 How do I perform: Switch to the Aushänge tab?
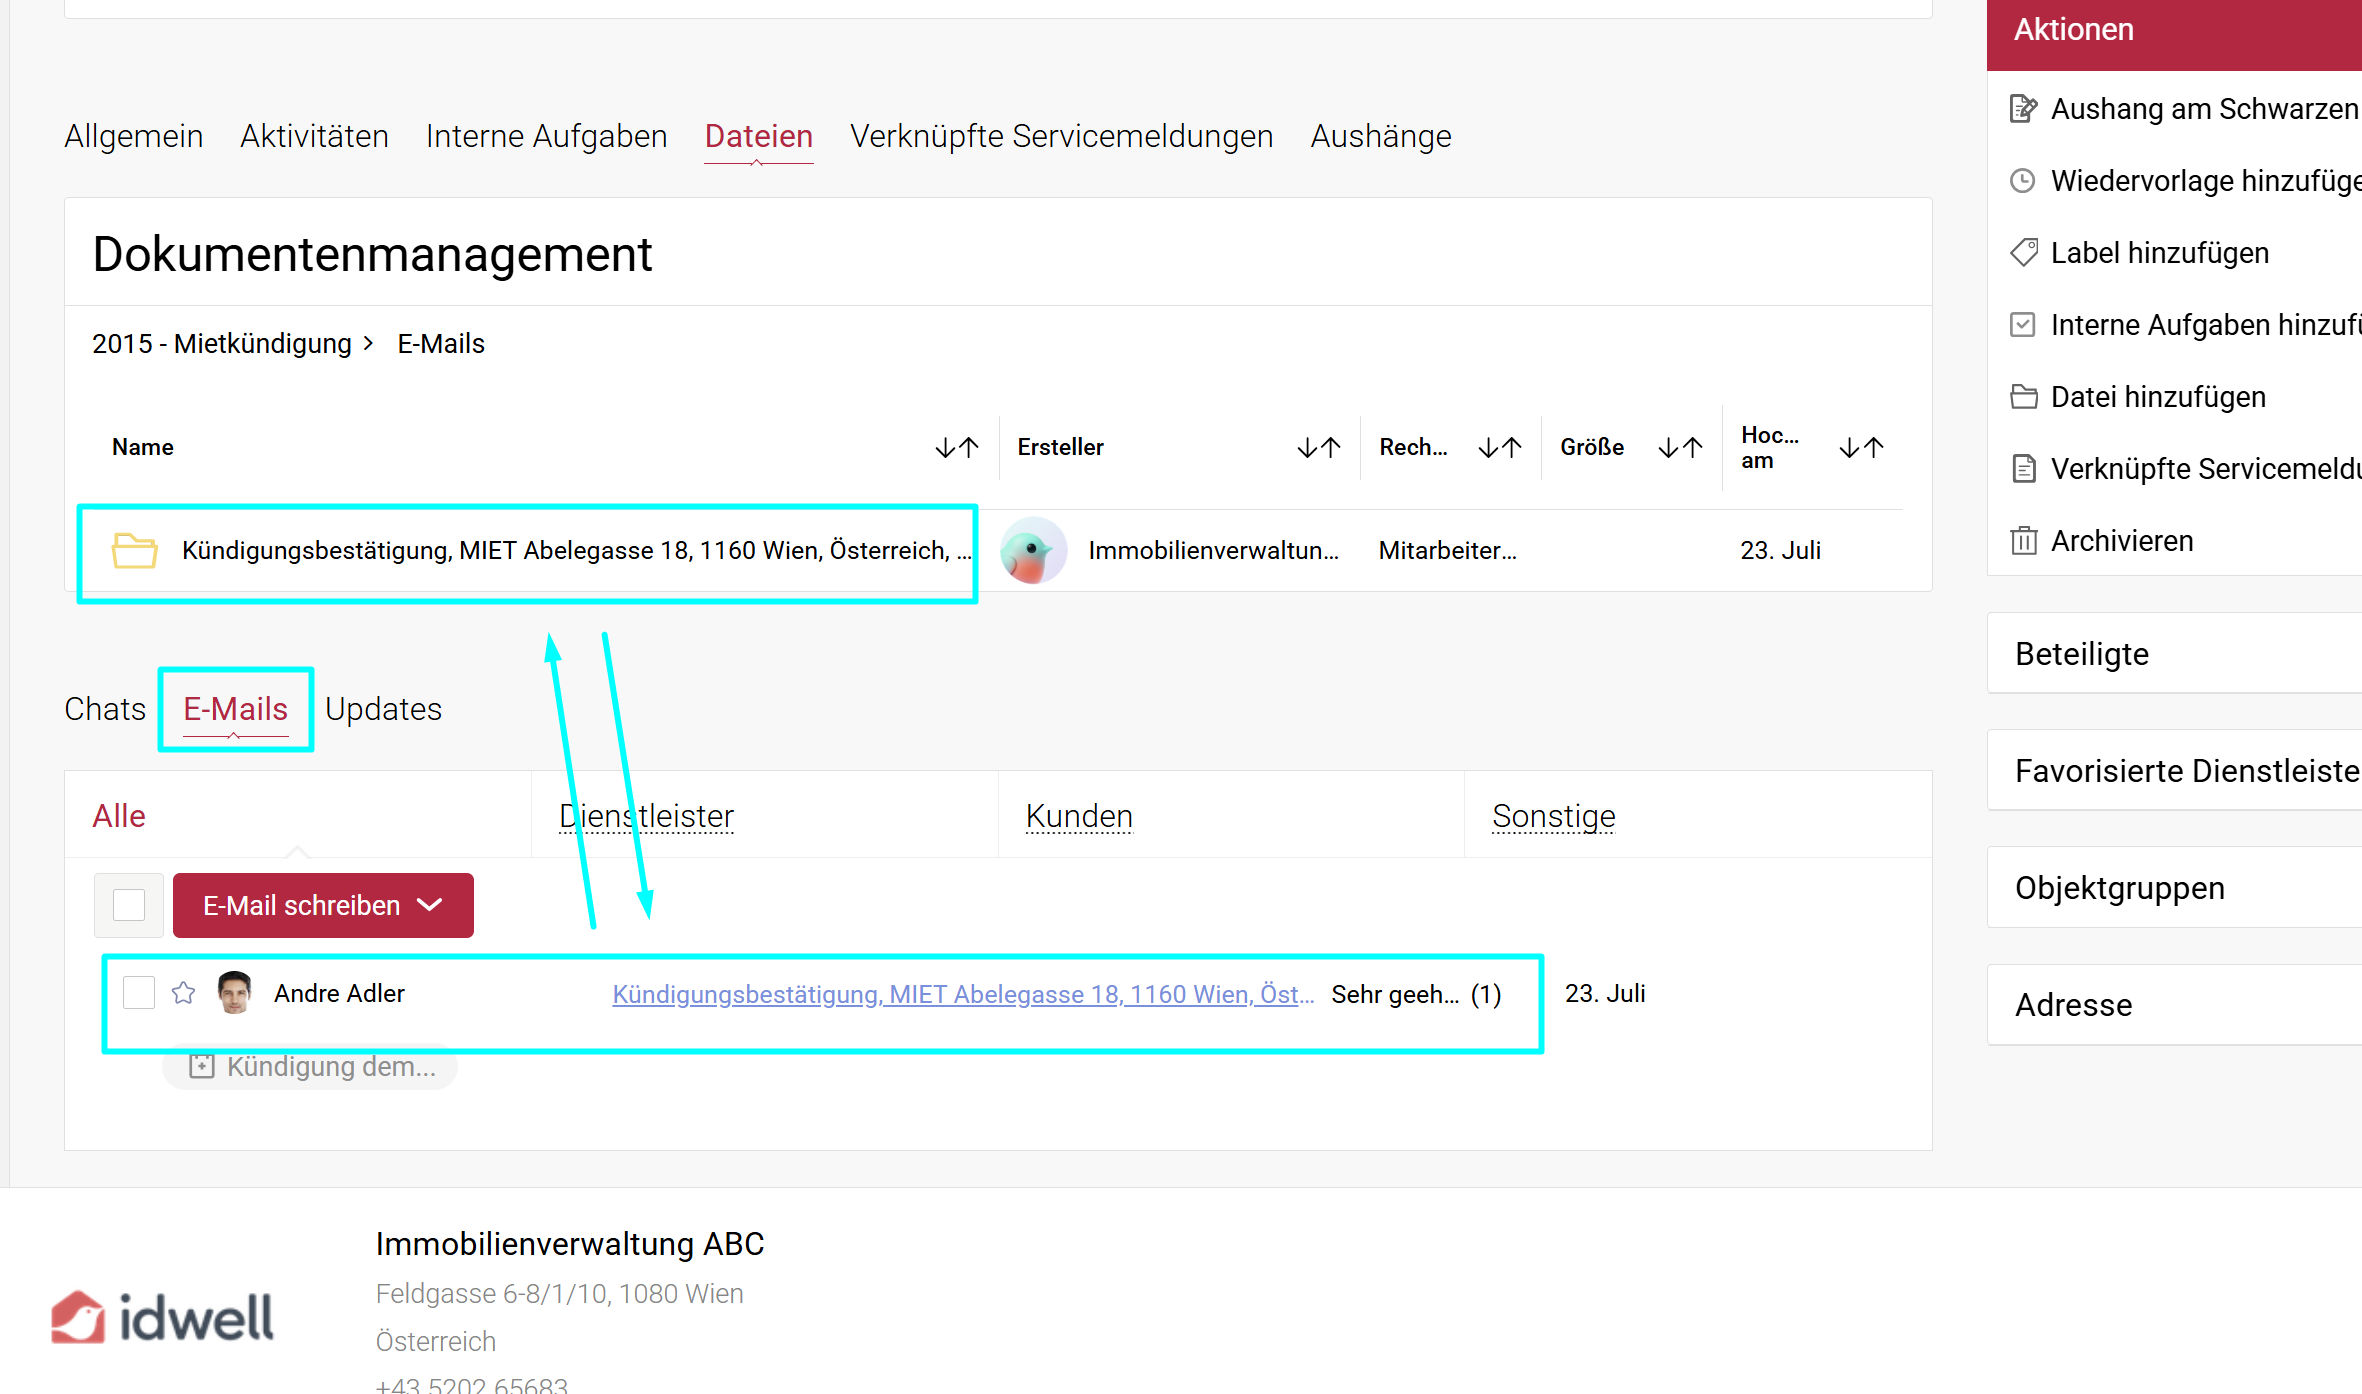(1380, 136)
